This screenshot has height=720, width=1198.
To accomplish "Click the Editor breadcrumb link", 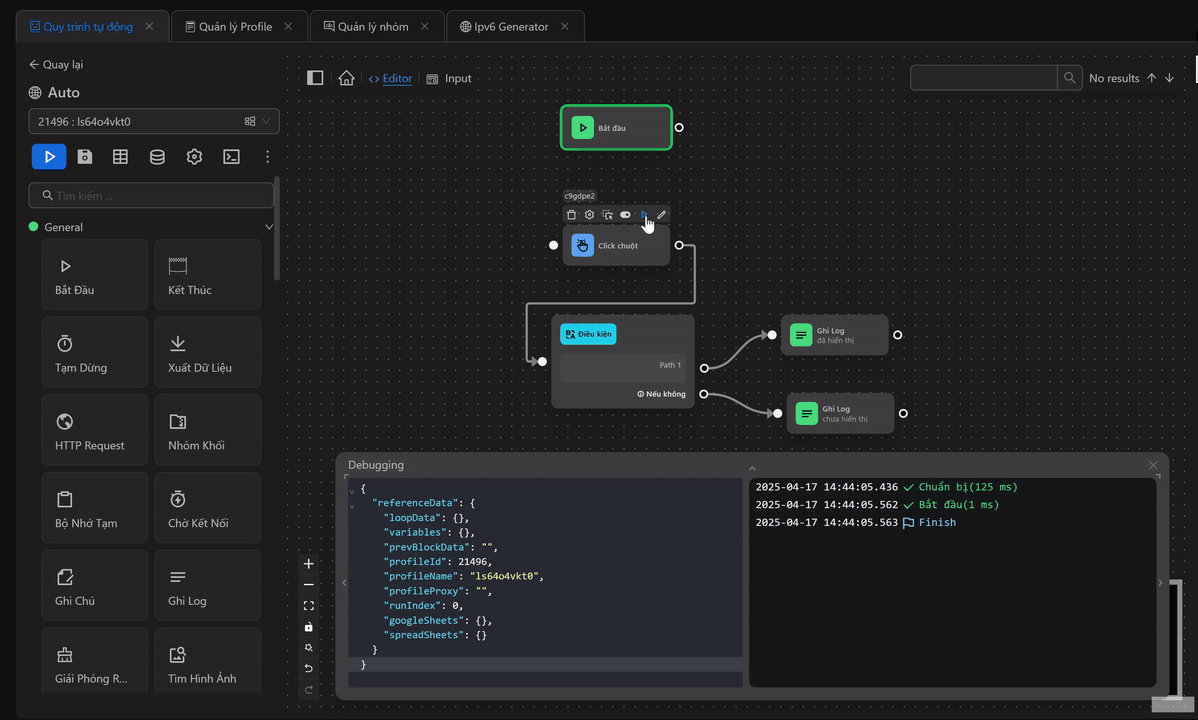I will coord(396,78).
